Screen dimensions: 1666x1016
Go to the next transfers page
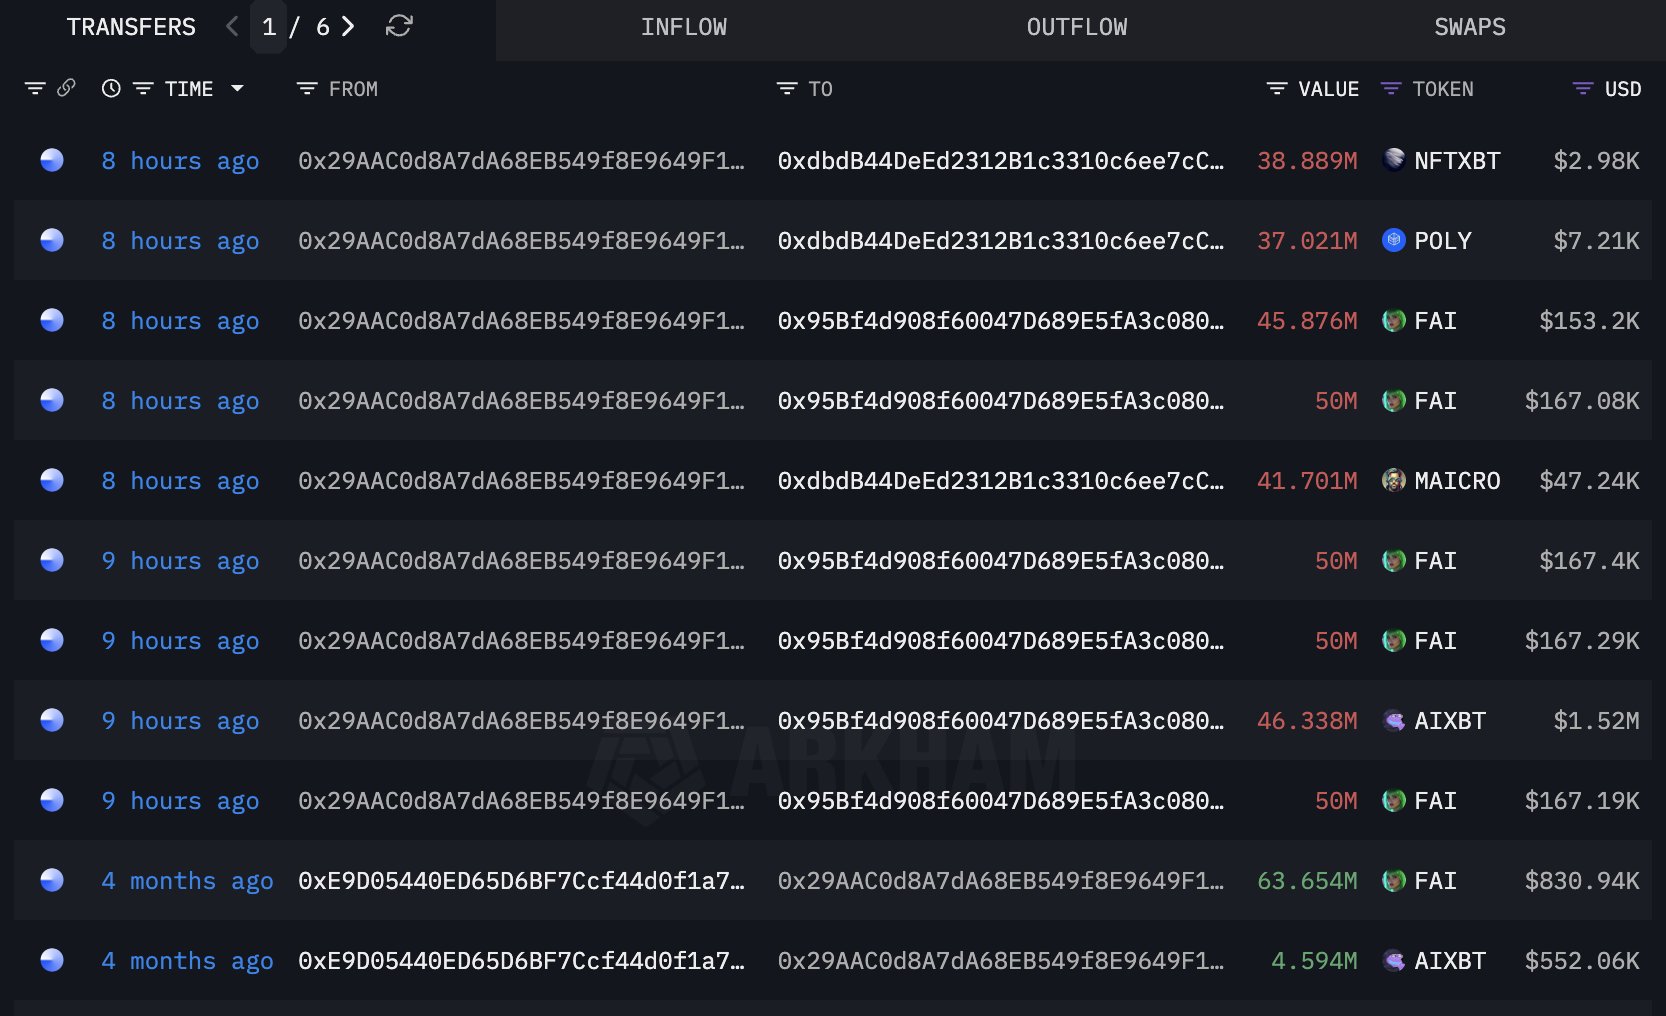pyautogui.click(x=348, y=27)
